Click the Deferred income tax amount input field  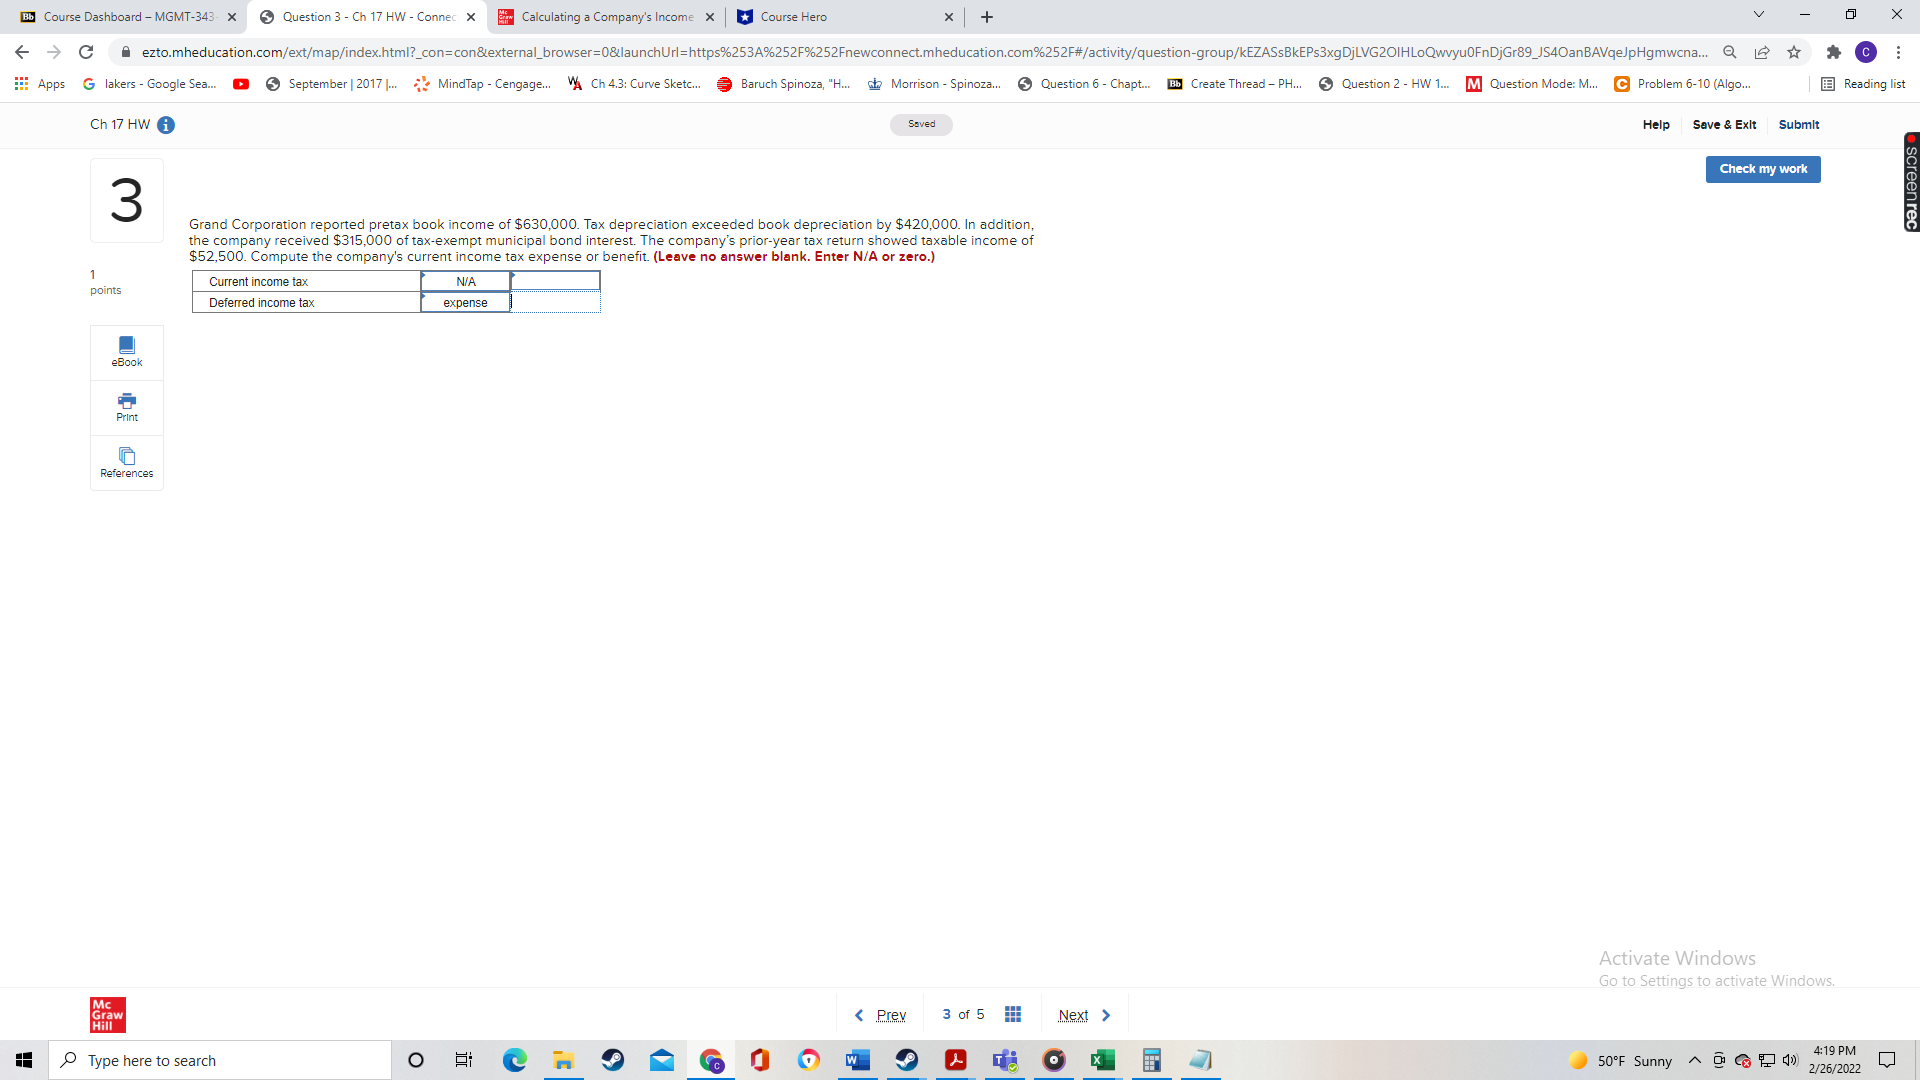(x=555, y=302)
